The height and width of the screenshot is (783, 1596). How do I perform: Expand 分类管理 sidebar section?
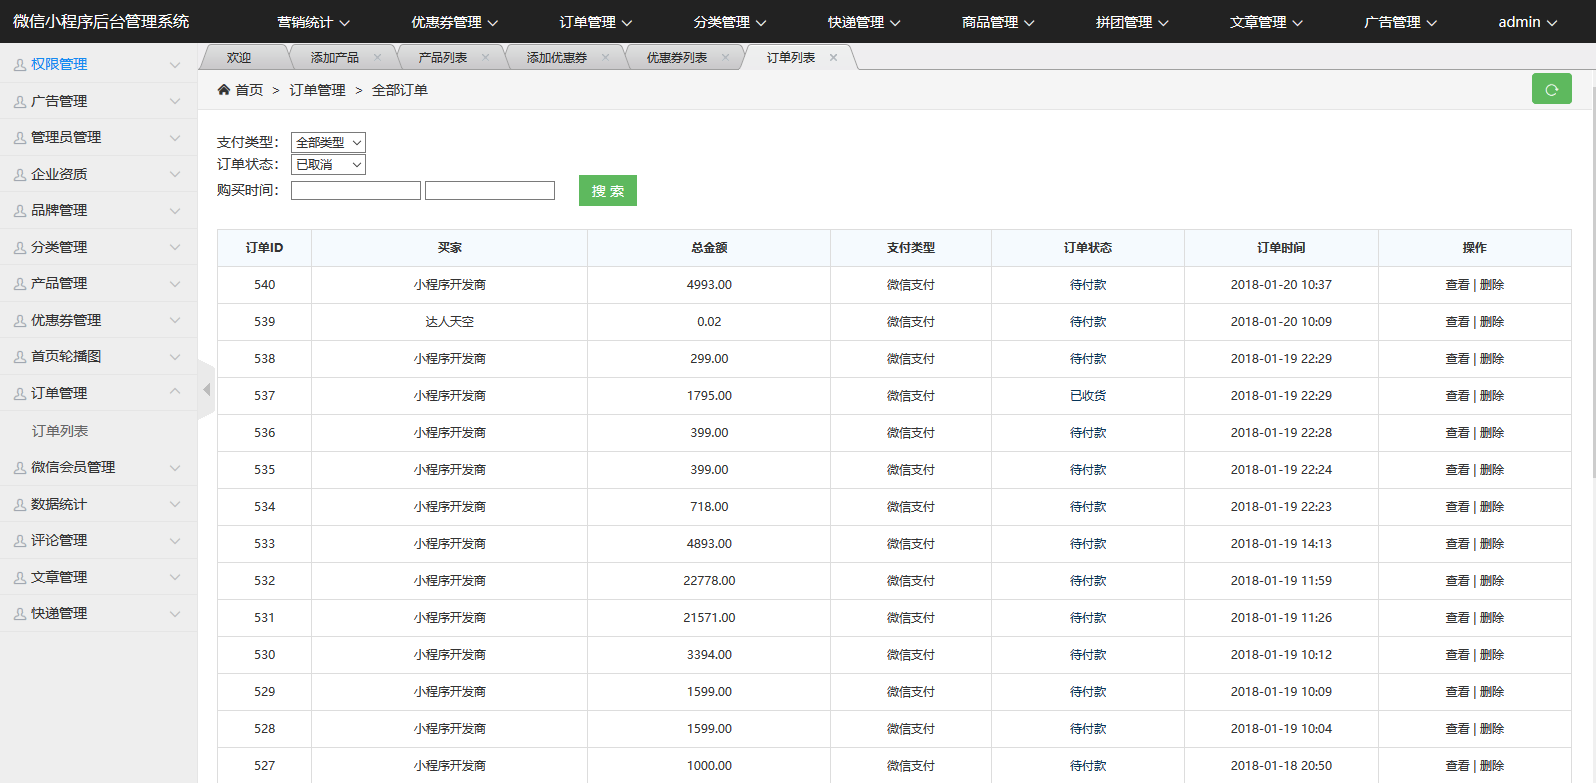98,247
